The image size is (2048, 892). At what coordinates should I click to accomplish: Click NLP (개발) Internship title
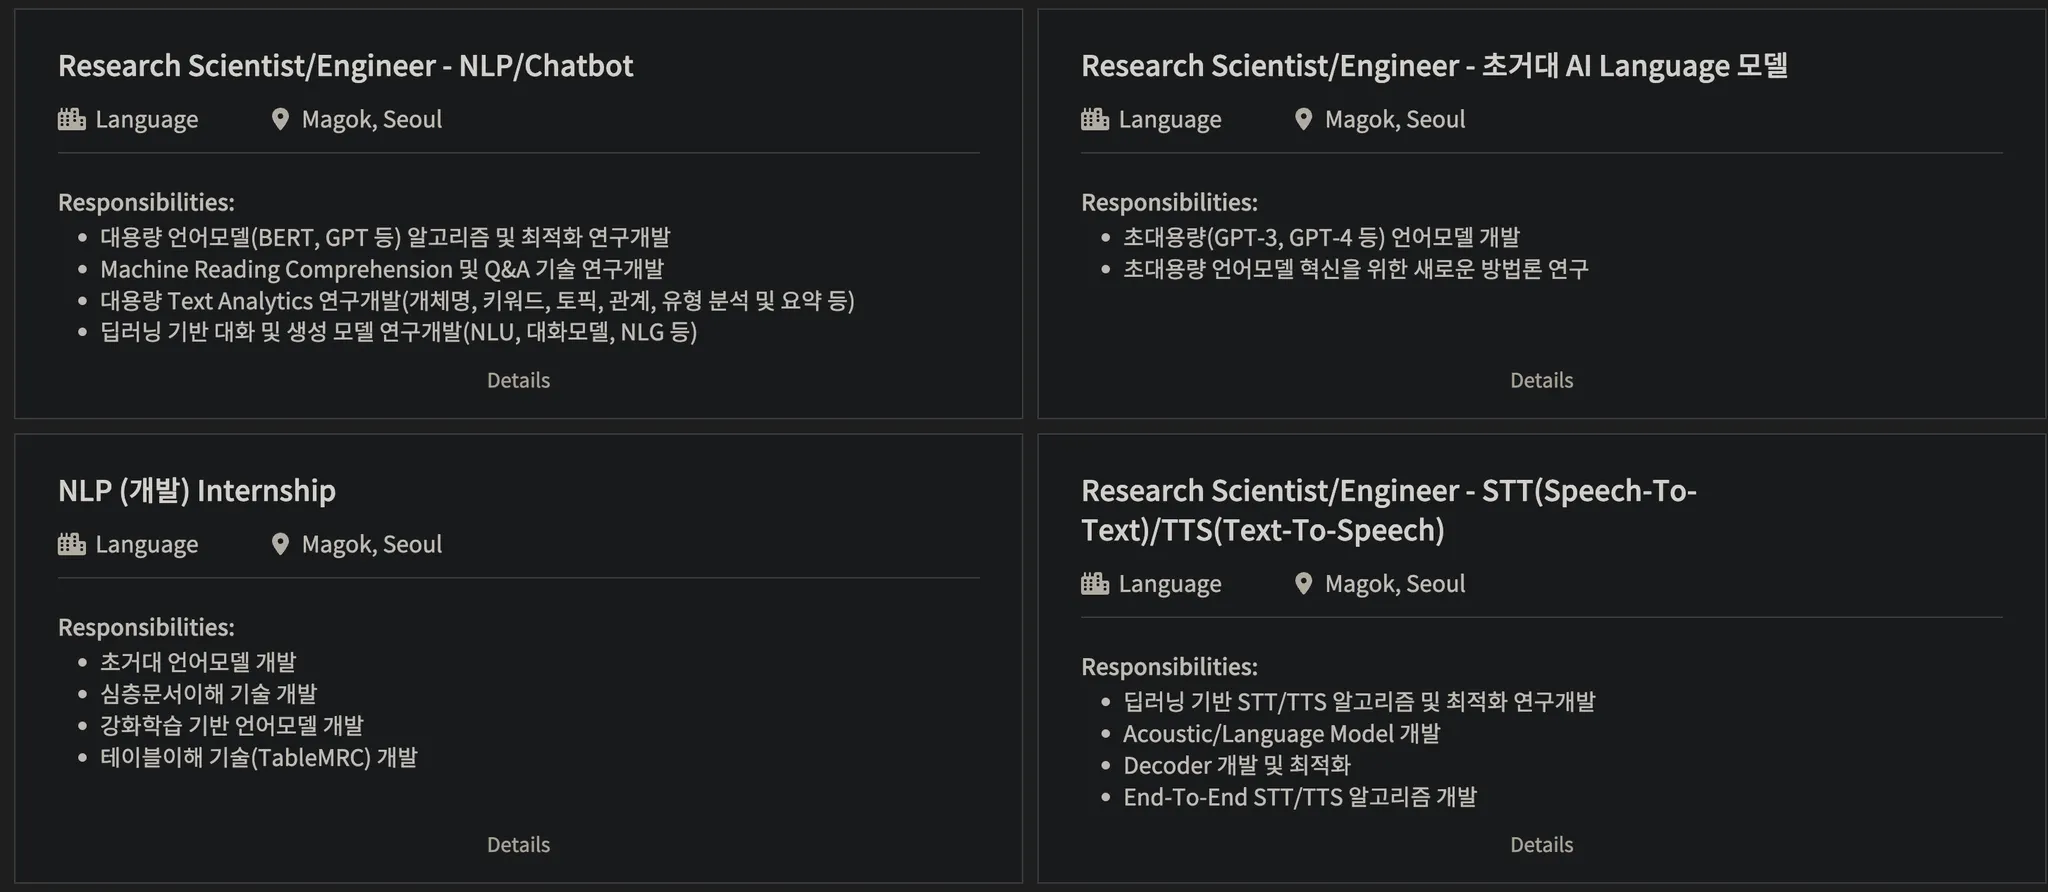[197, 491]
